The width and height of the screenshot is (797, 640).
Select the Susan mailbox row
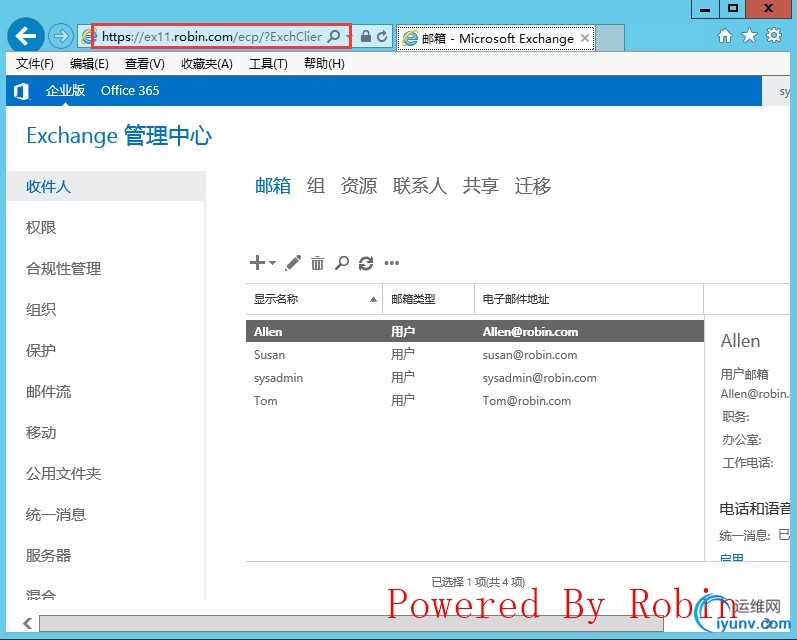click(475, 354)
